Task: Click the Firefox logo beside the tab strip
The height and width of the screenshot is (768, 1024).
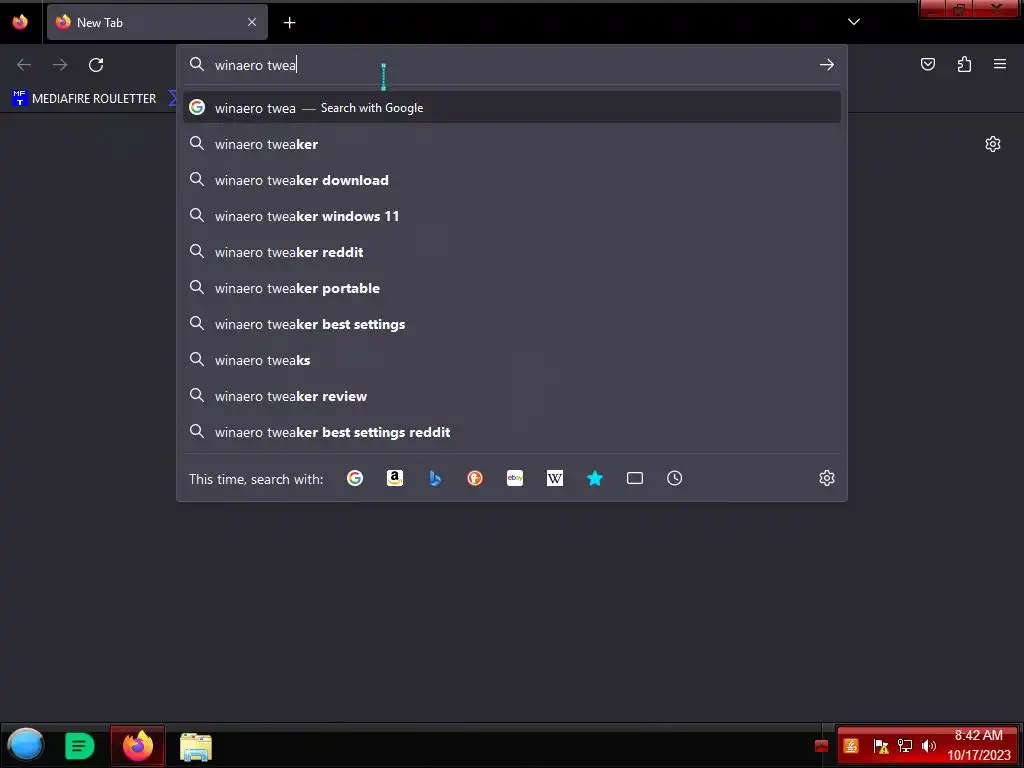Action: tap(20, 22)
